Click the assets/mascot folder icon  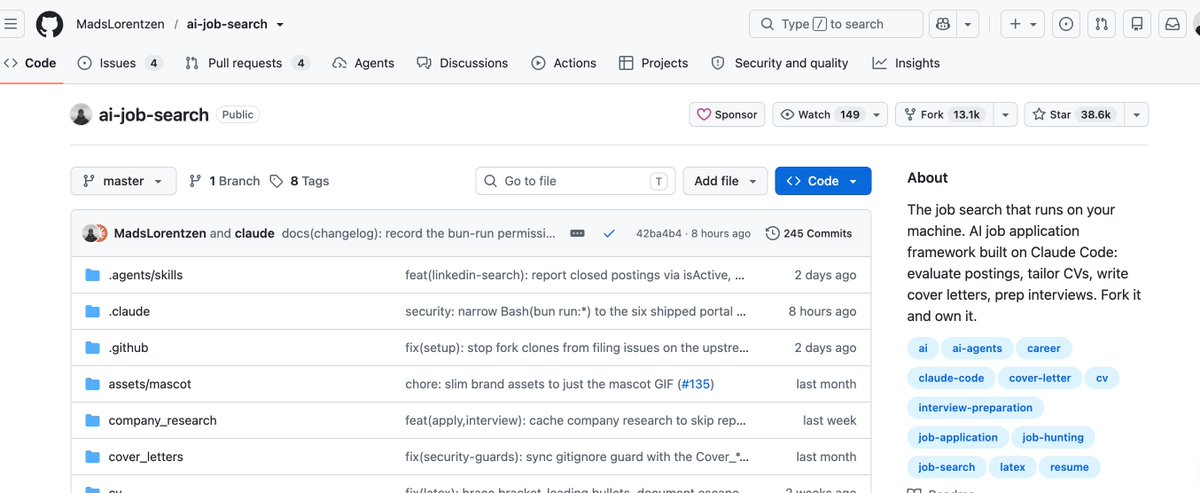[x=93, y=384]
